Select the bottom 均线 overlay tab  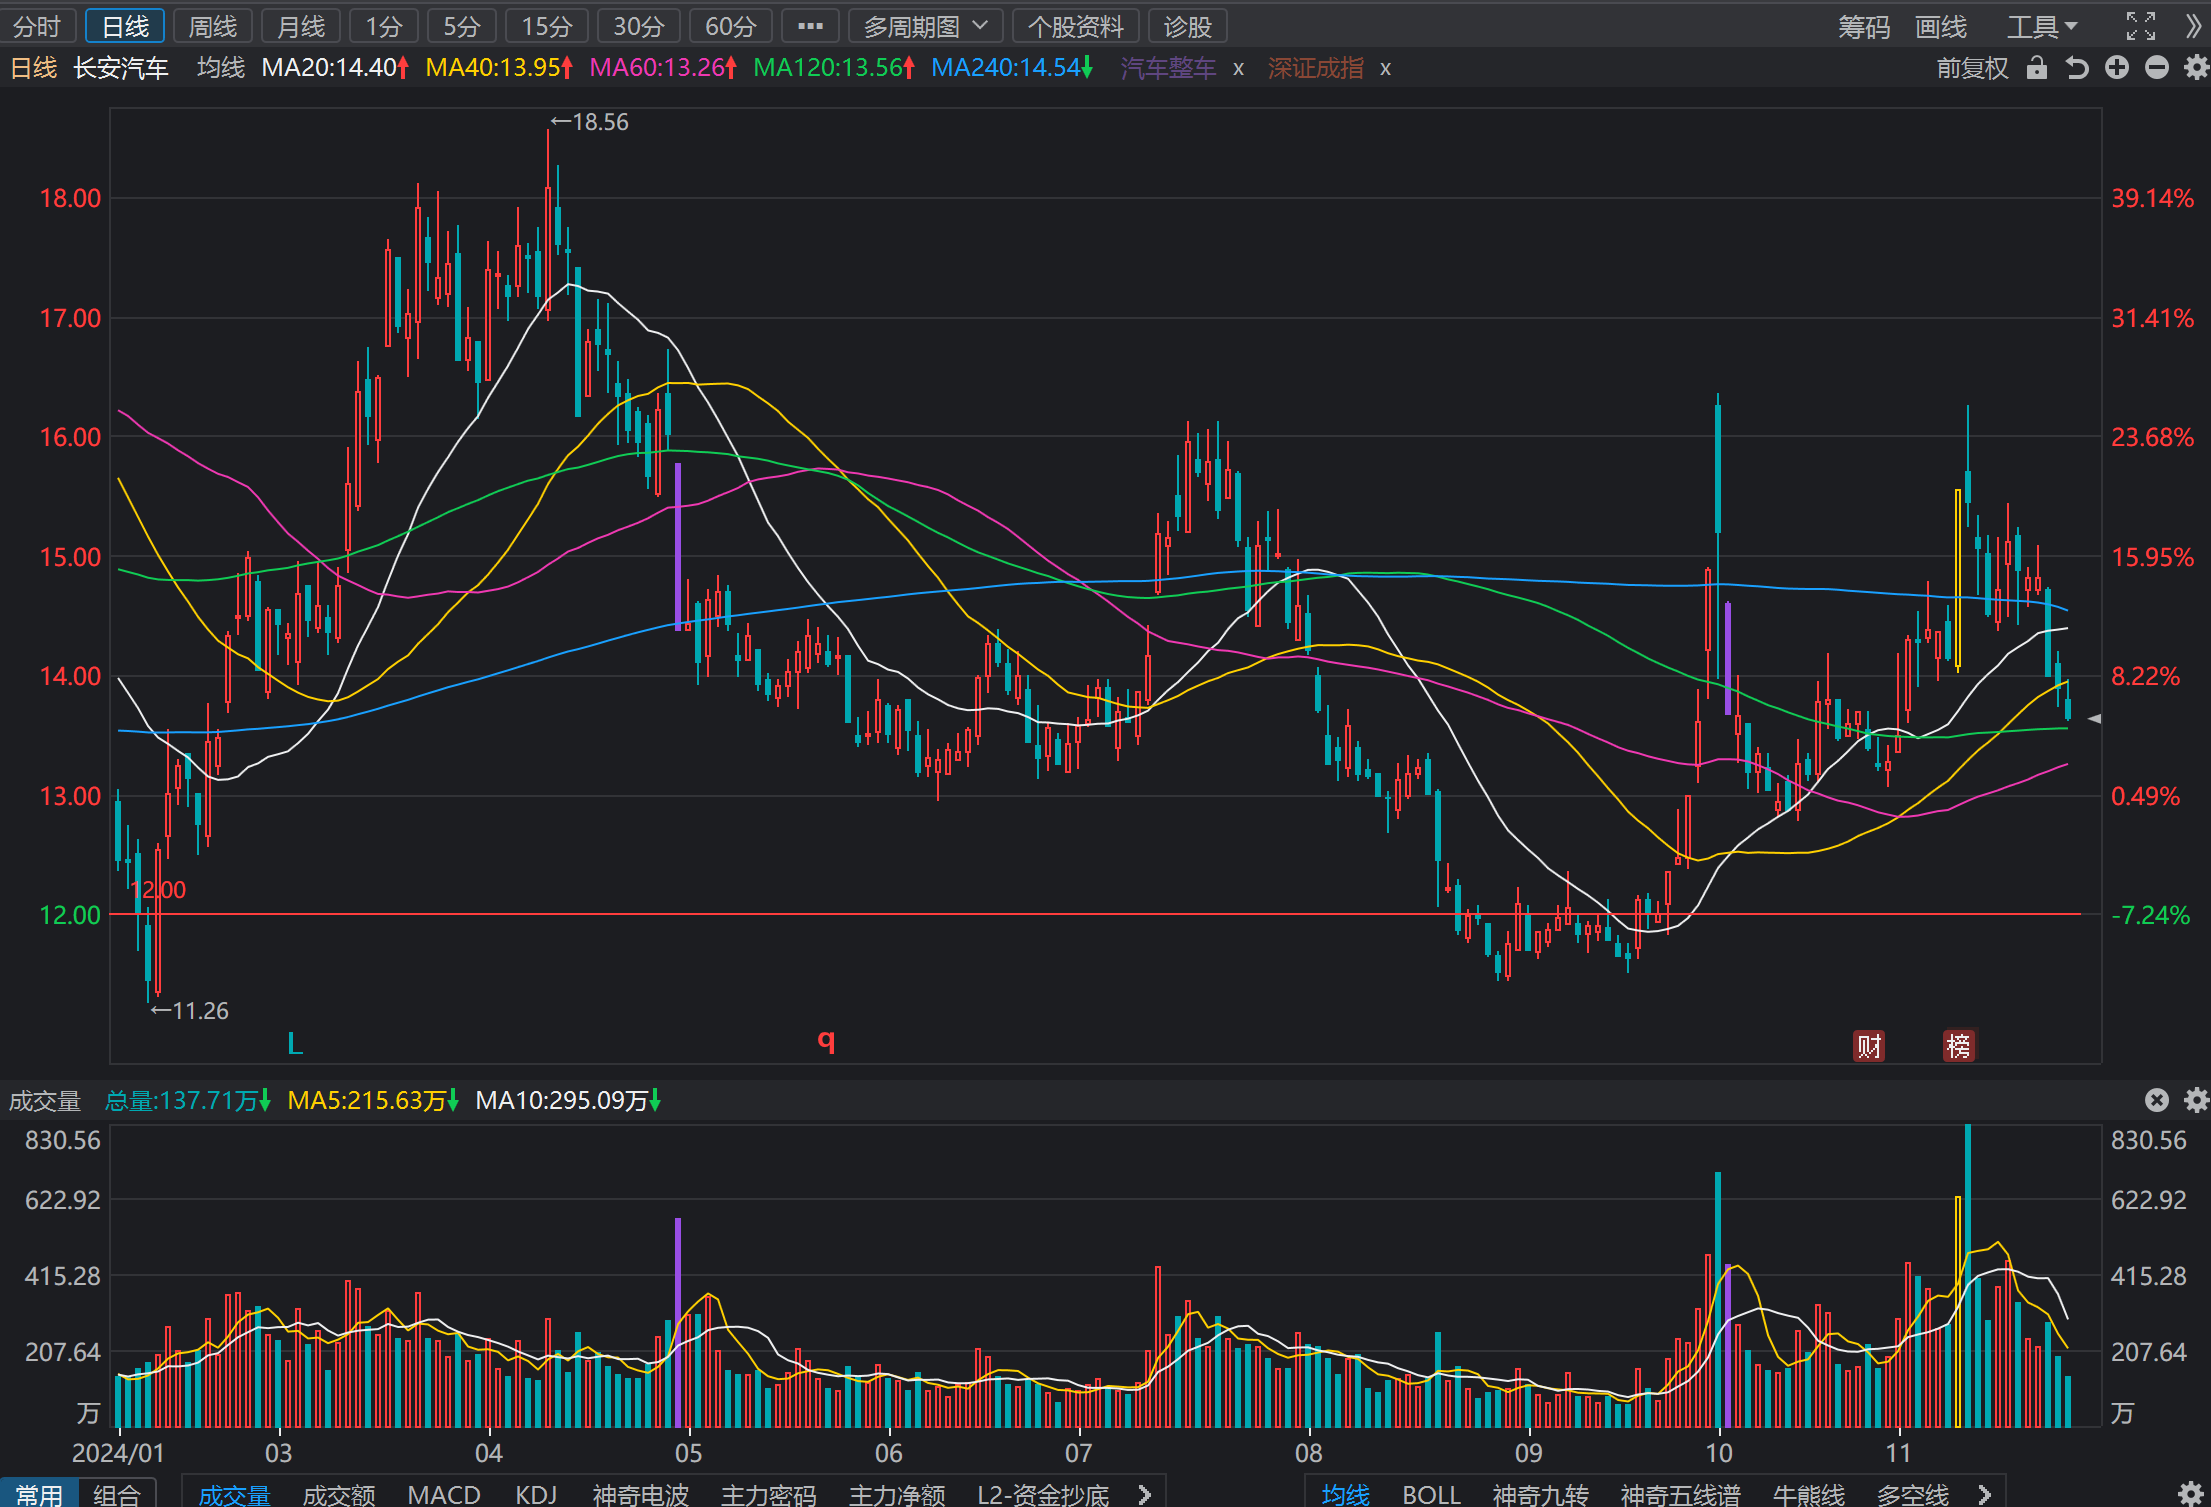[x=1345, y=1495]
